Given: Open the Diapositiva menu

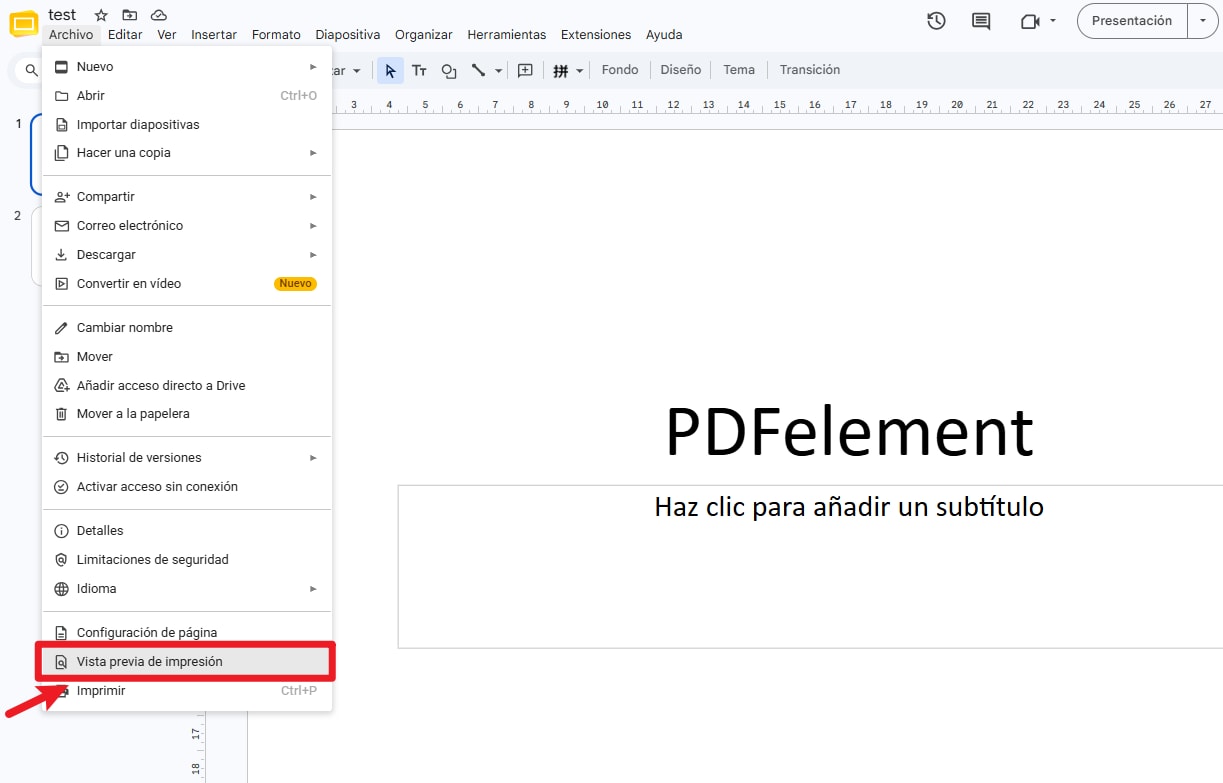Looking at the screenshot, I should (x=348, y=35).
